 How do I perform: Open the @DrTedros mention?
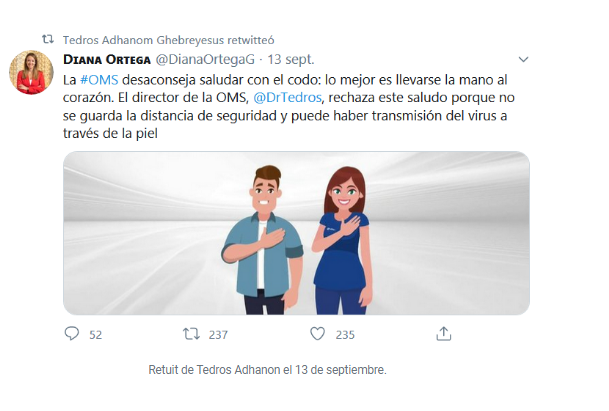click(287, 97)
